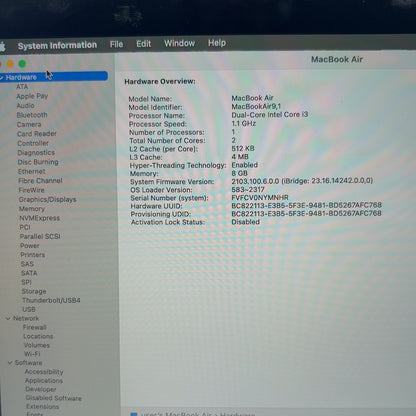Open the Apple menu icon
416x416 pixels.
[2, 46]
